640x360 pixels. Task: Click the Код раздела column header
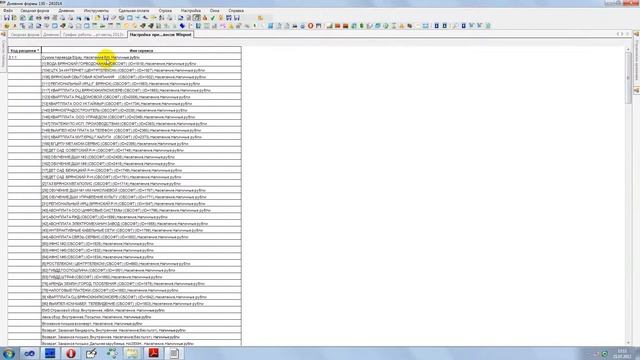24,51
